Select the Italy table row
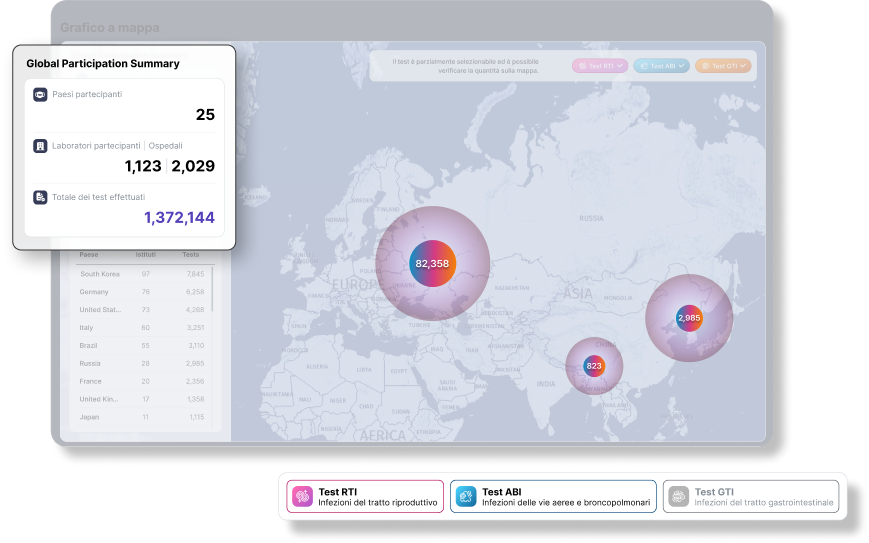The height and width of the screenshot is (543, 869). pyautogui.click(x=142, y=327)
